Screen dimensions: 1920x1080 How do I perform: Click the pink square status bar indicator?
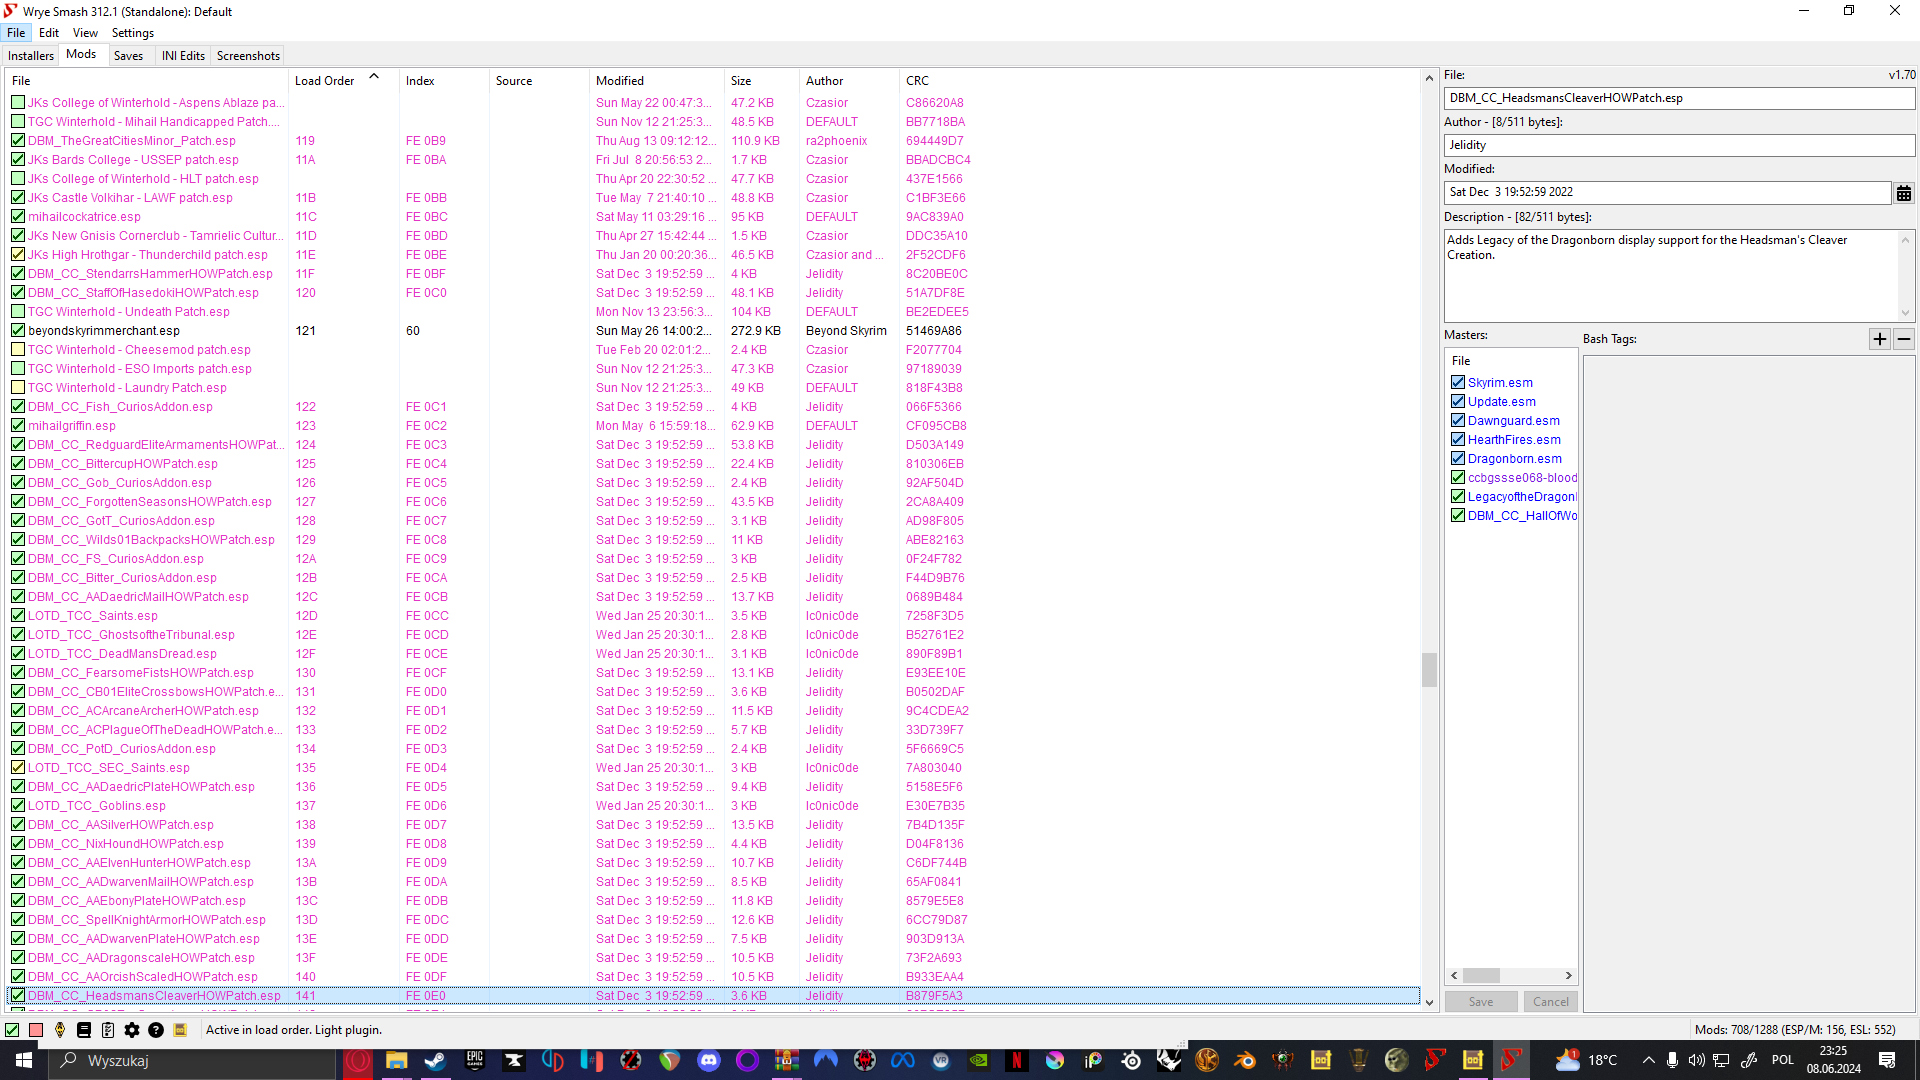pyautogui.click(x=36, y=1030)
